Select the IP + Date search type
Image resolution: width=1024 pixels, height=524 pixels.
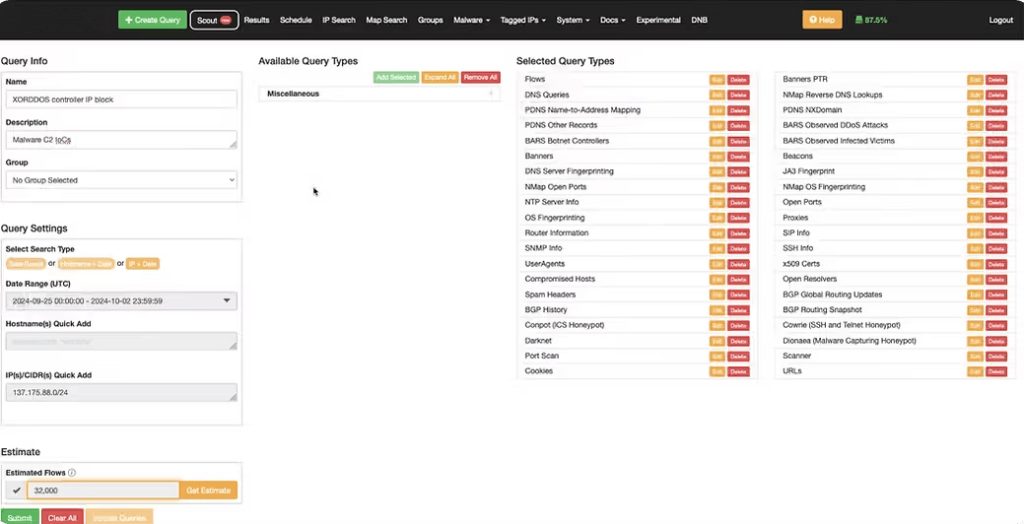pyautogui.click(x=143, y=264)
